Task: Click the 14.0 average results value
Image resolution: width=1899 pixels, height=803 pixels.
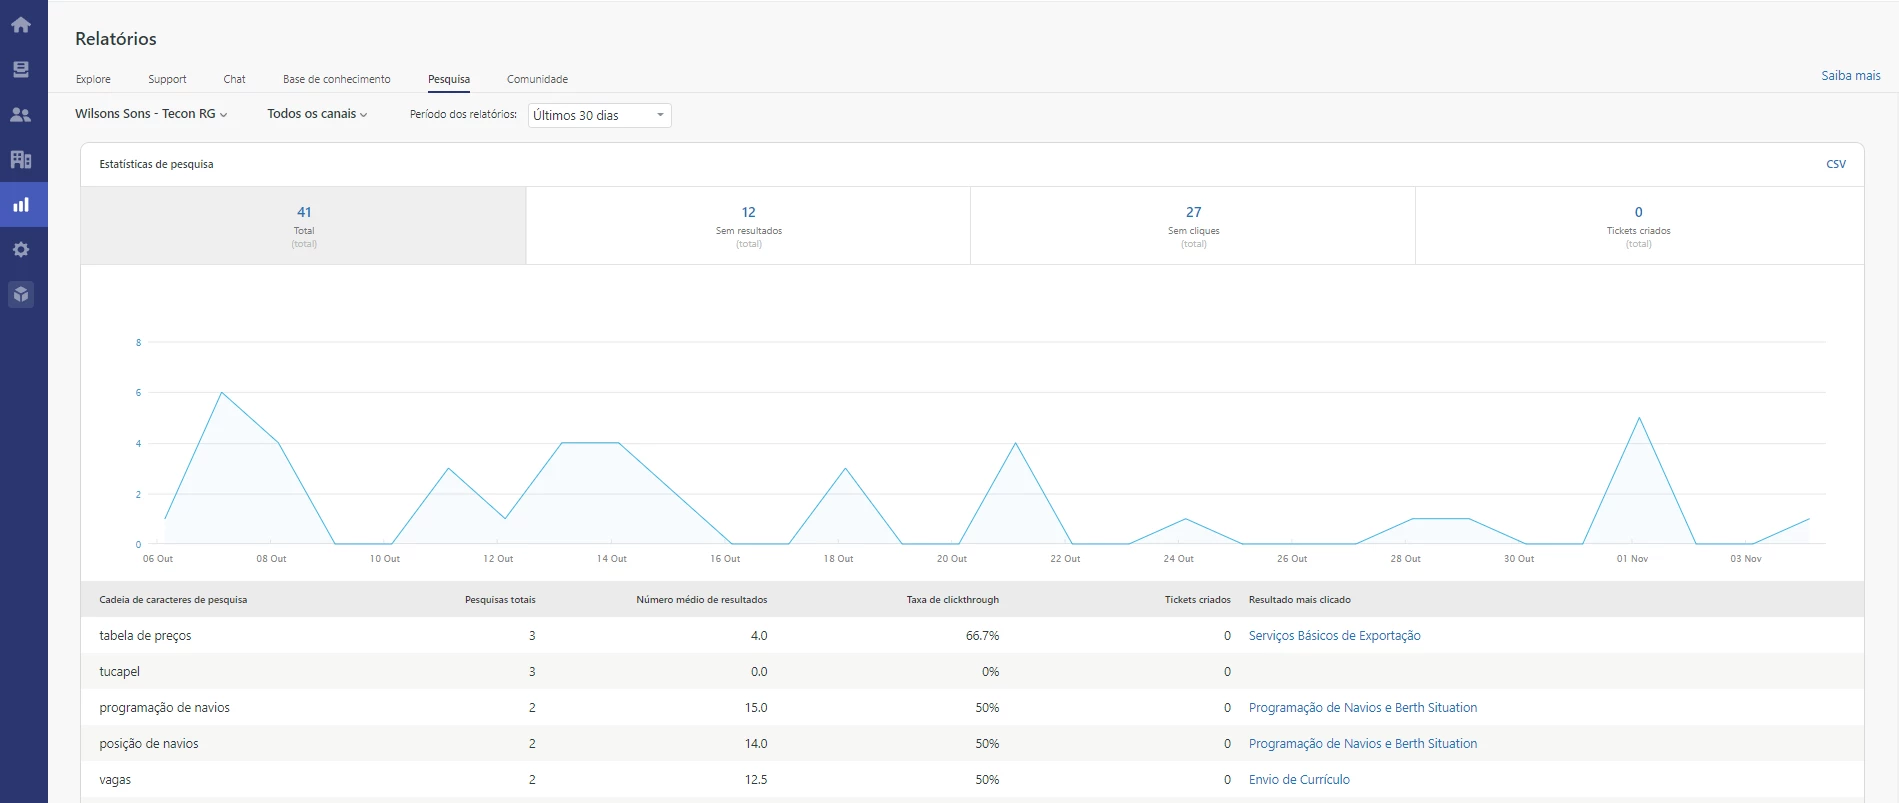Action: [x=756, y=744]
